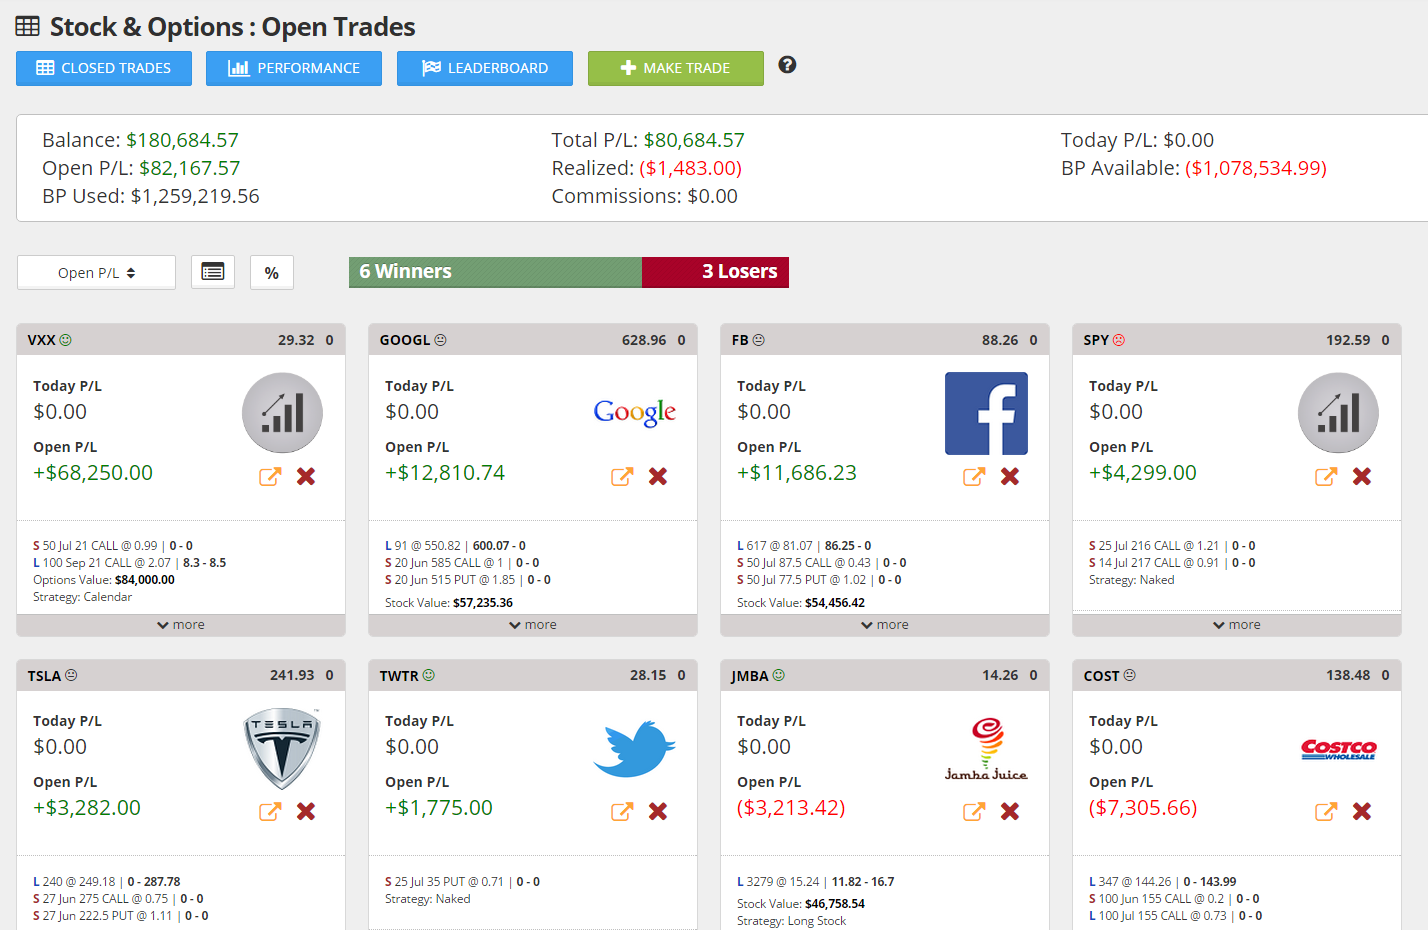1428x930 pixels.
Task: Click the SPY red sad face icon
Action: [1119, 340]
